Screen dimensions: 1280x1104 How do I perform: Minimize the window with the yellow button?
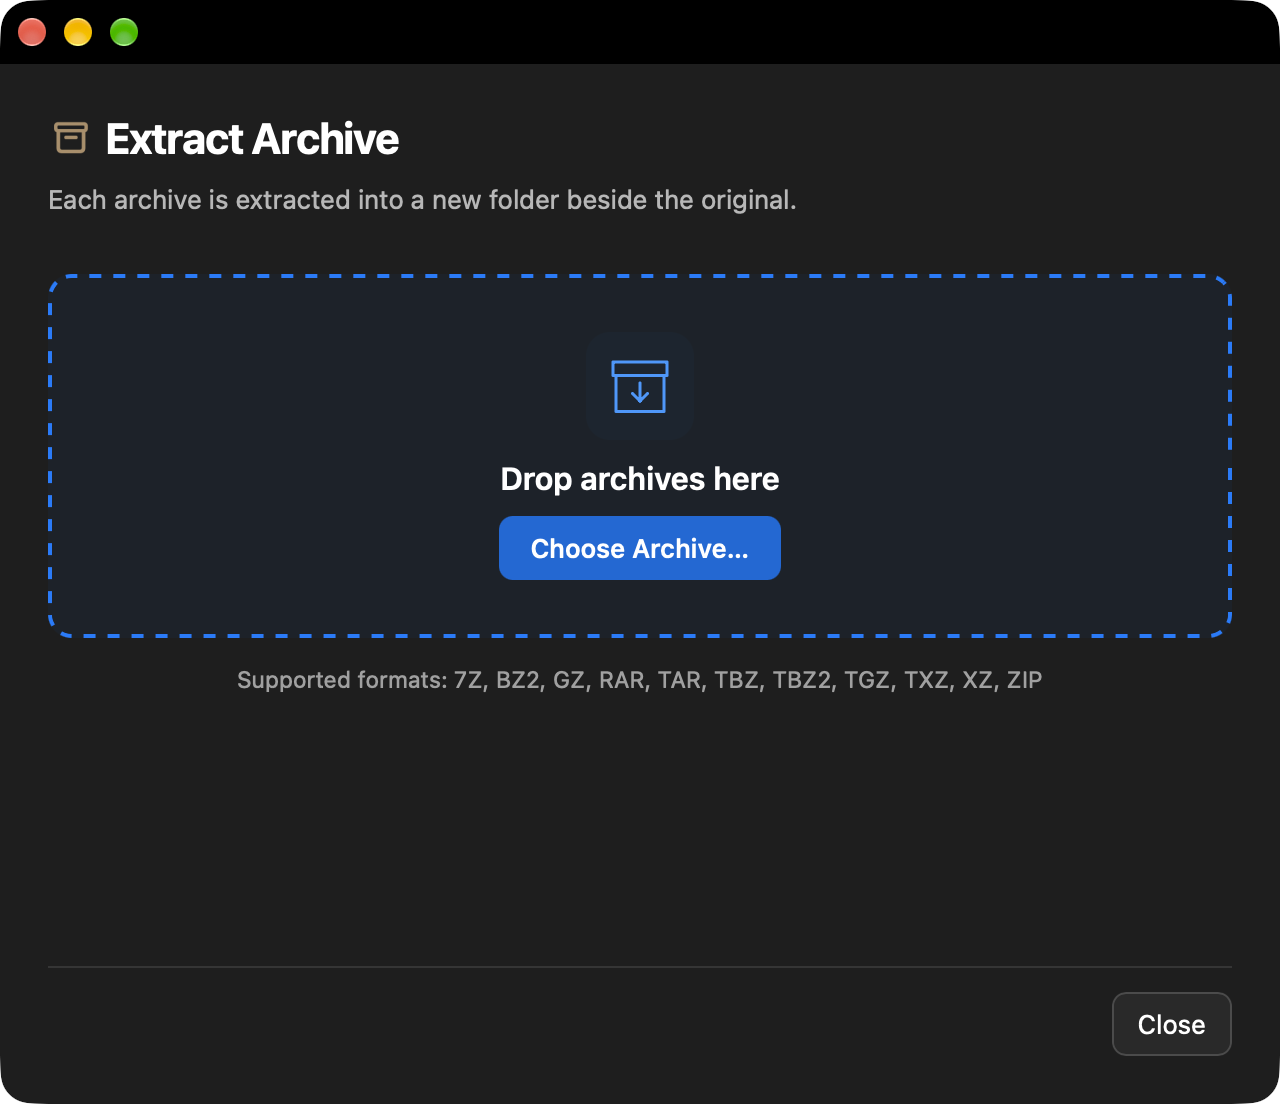(78, 32)
